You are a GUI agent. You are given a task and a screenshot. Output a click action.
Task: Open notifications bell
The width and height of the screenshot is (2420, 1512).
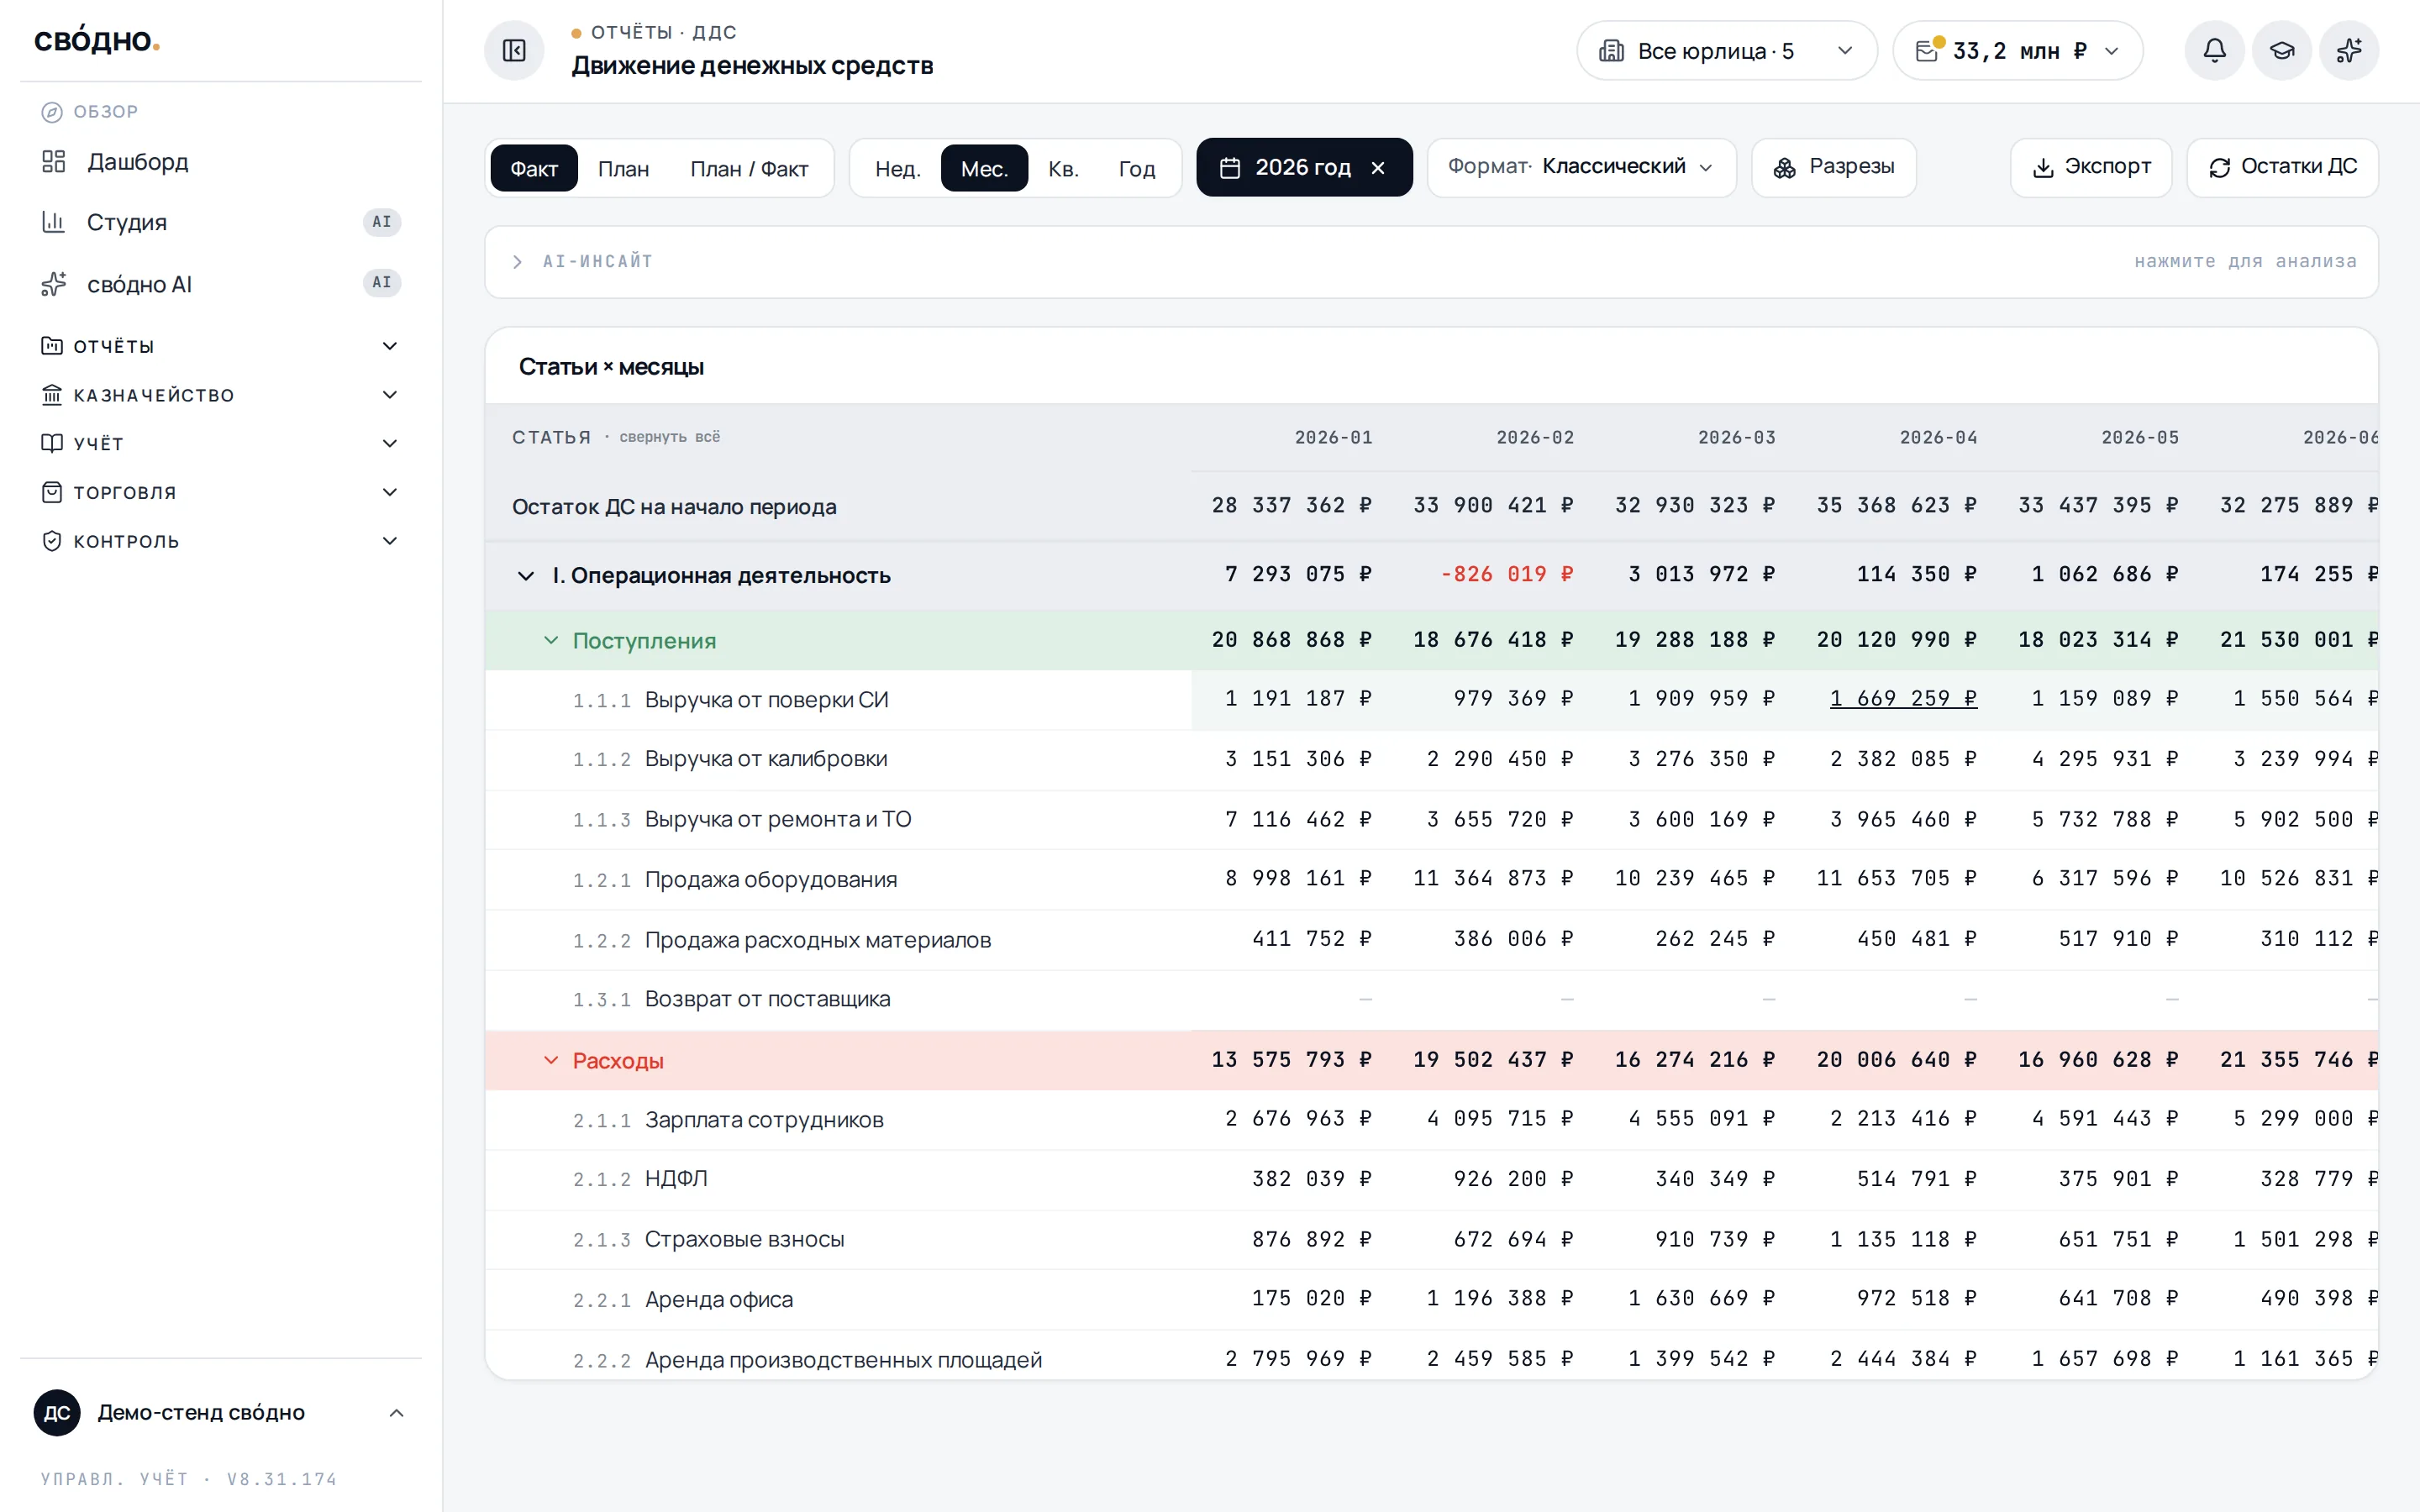(x=2214, y=51)
